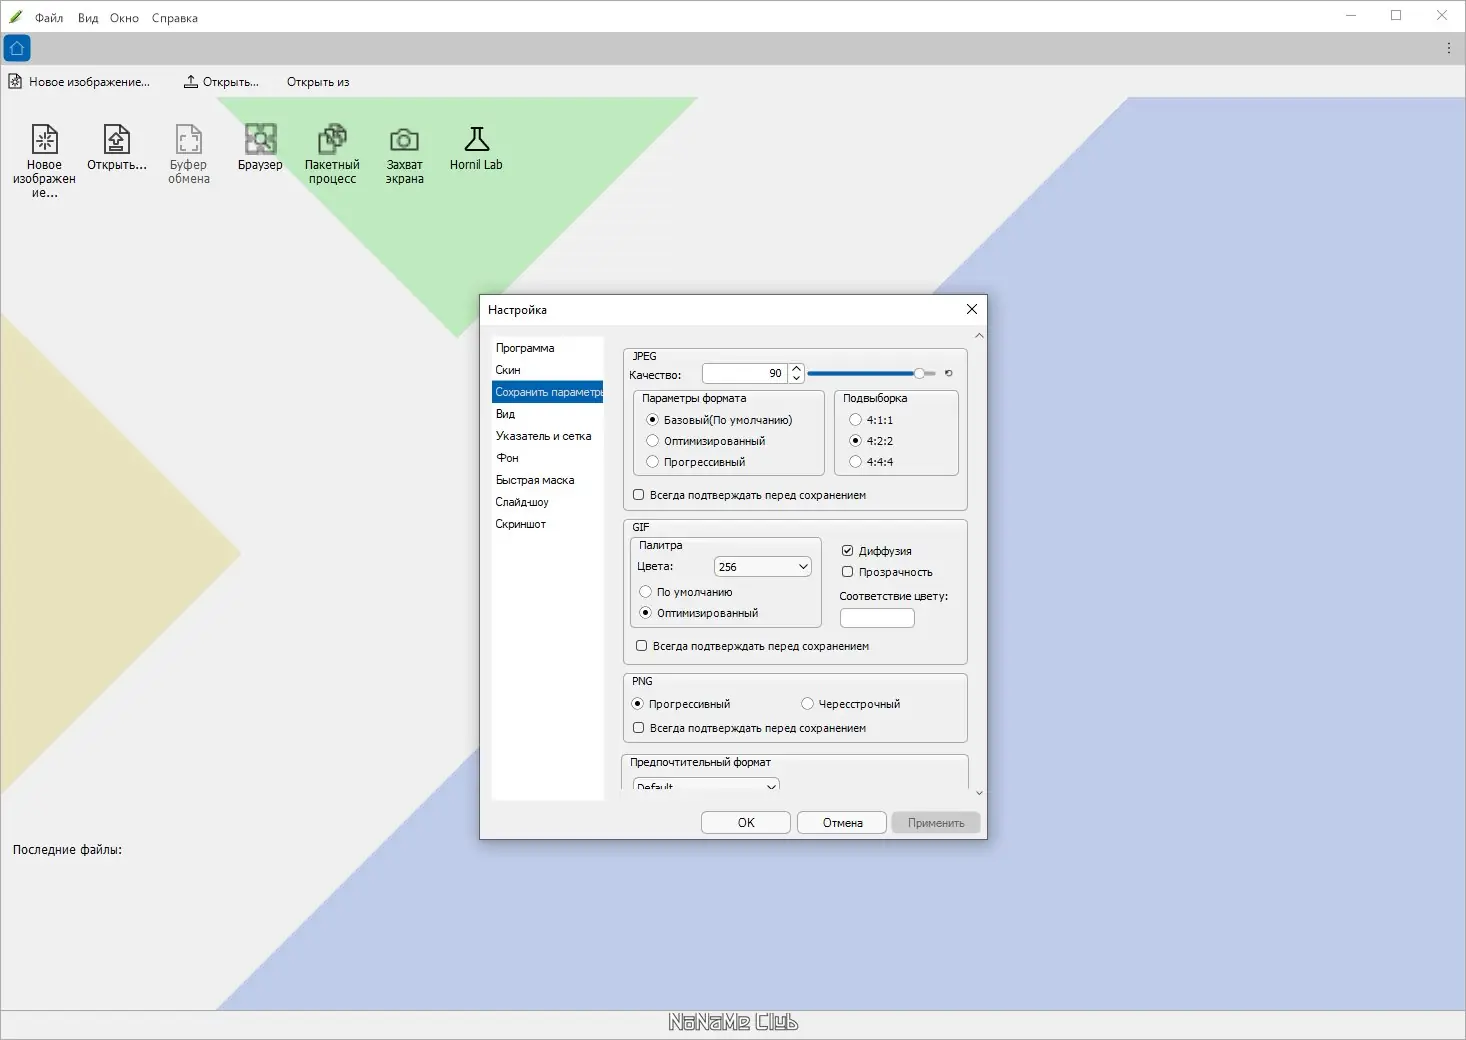This screenshot has height=1040, width=1466.
Task: Expand the GIF Цвета dropdown showing 256
Action: tap(762, 567)
